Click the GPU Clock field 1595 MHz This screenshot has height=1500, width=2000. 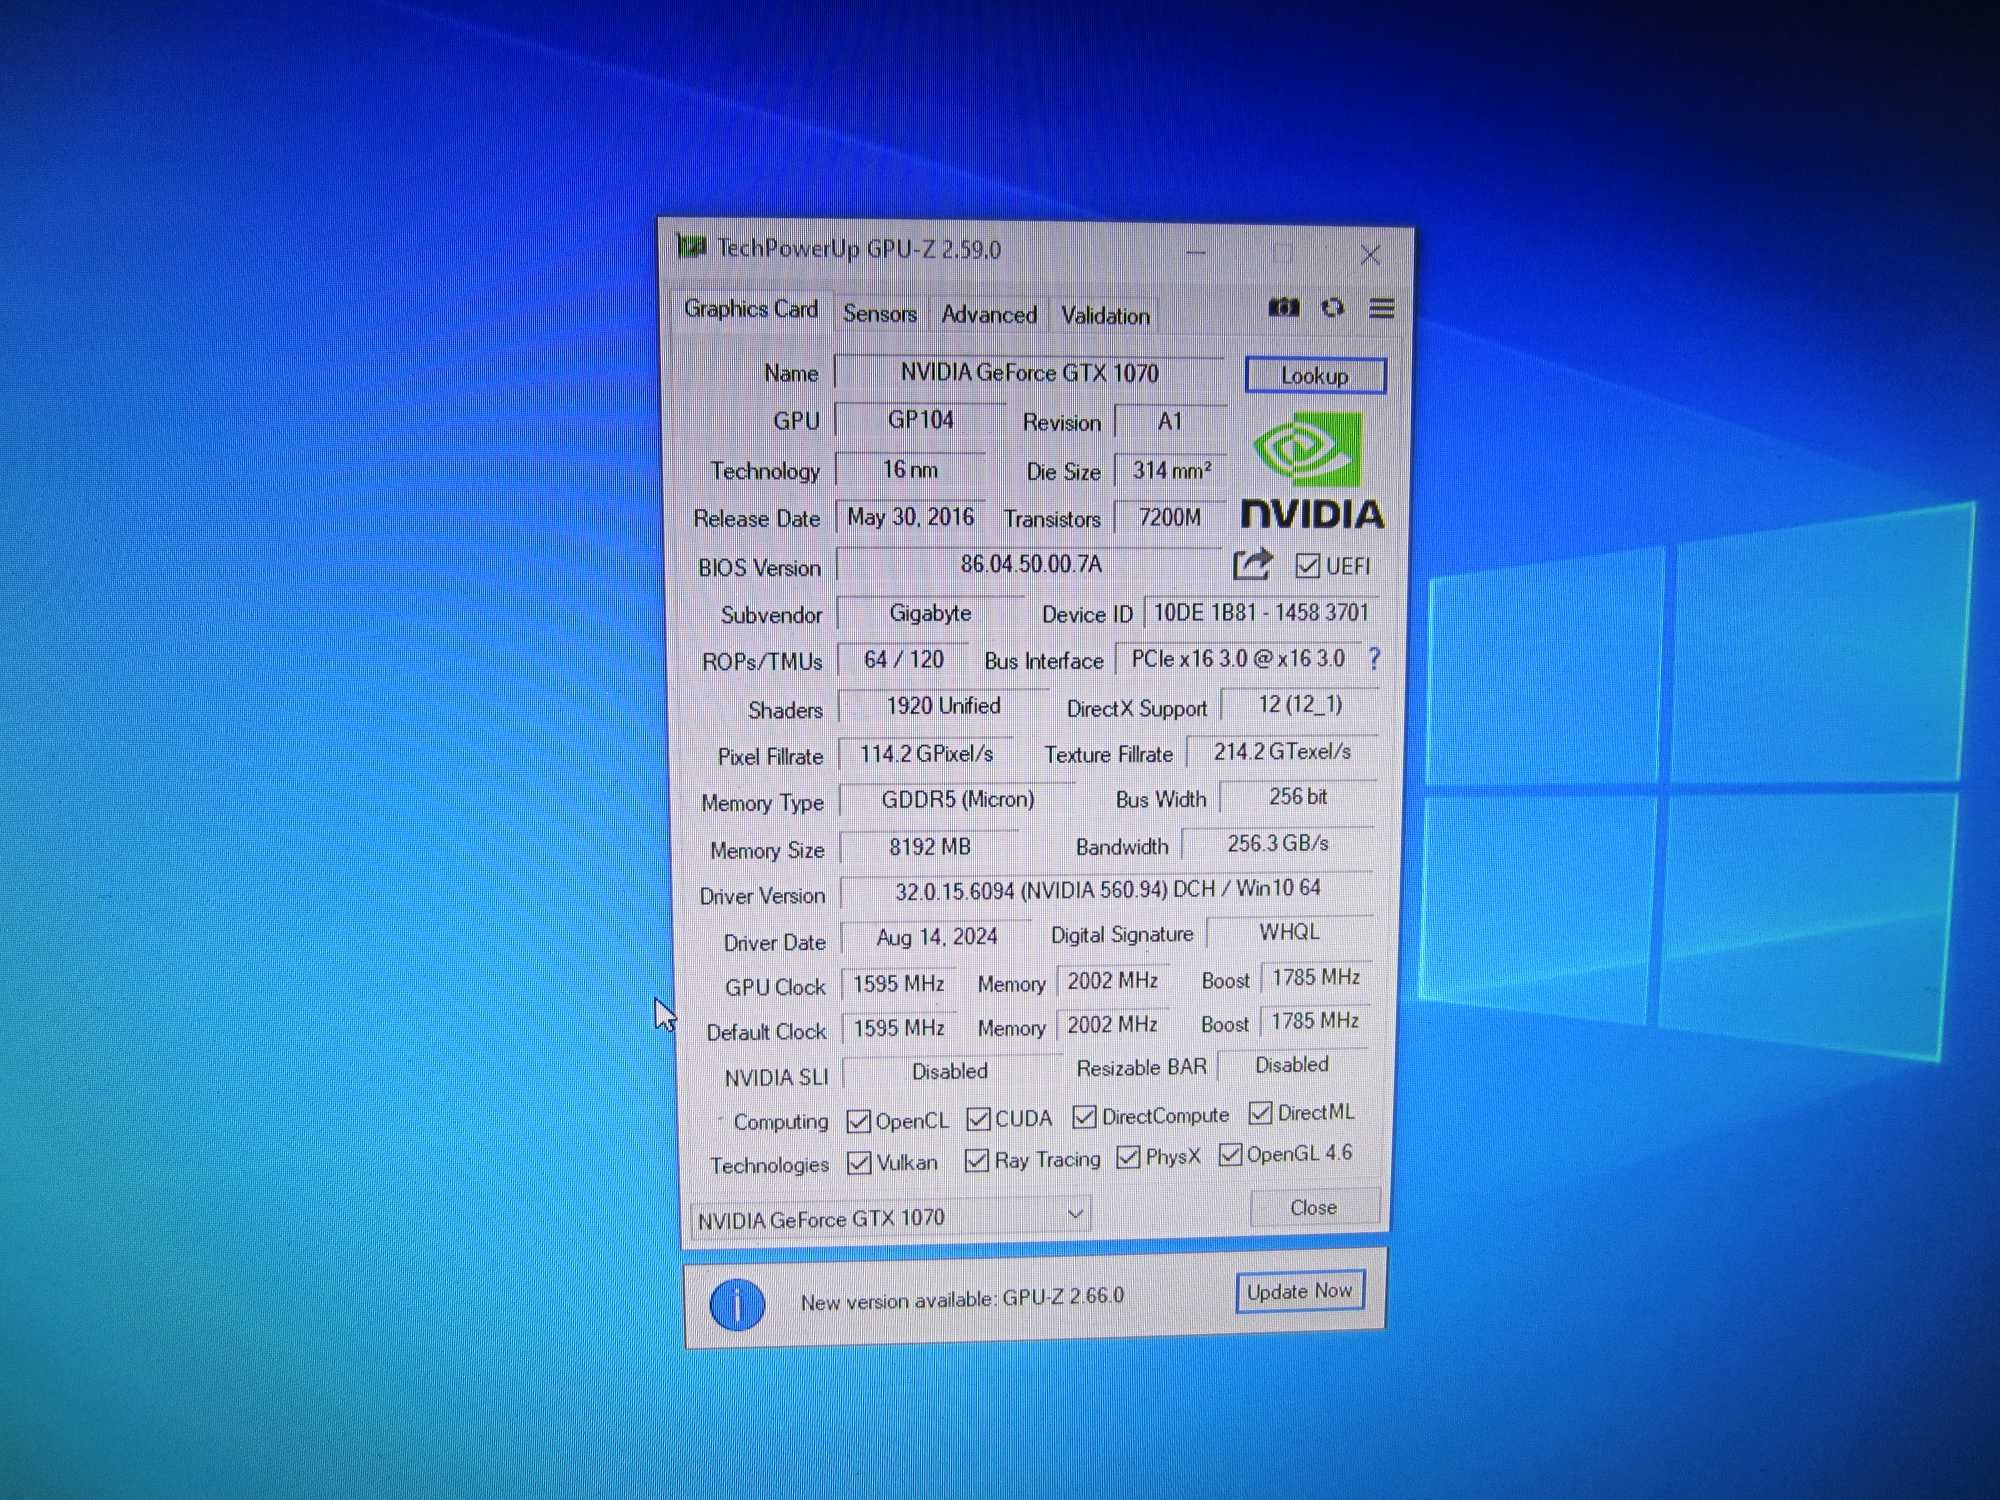899,984
